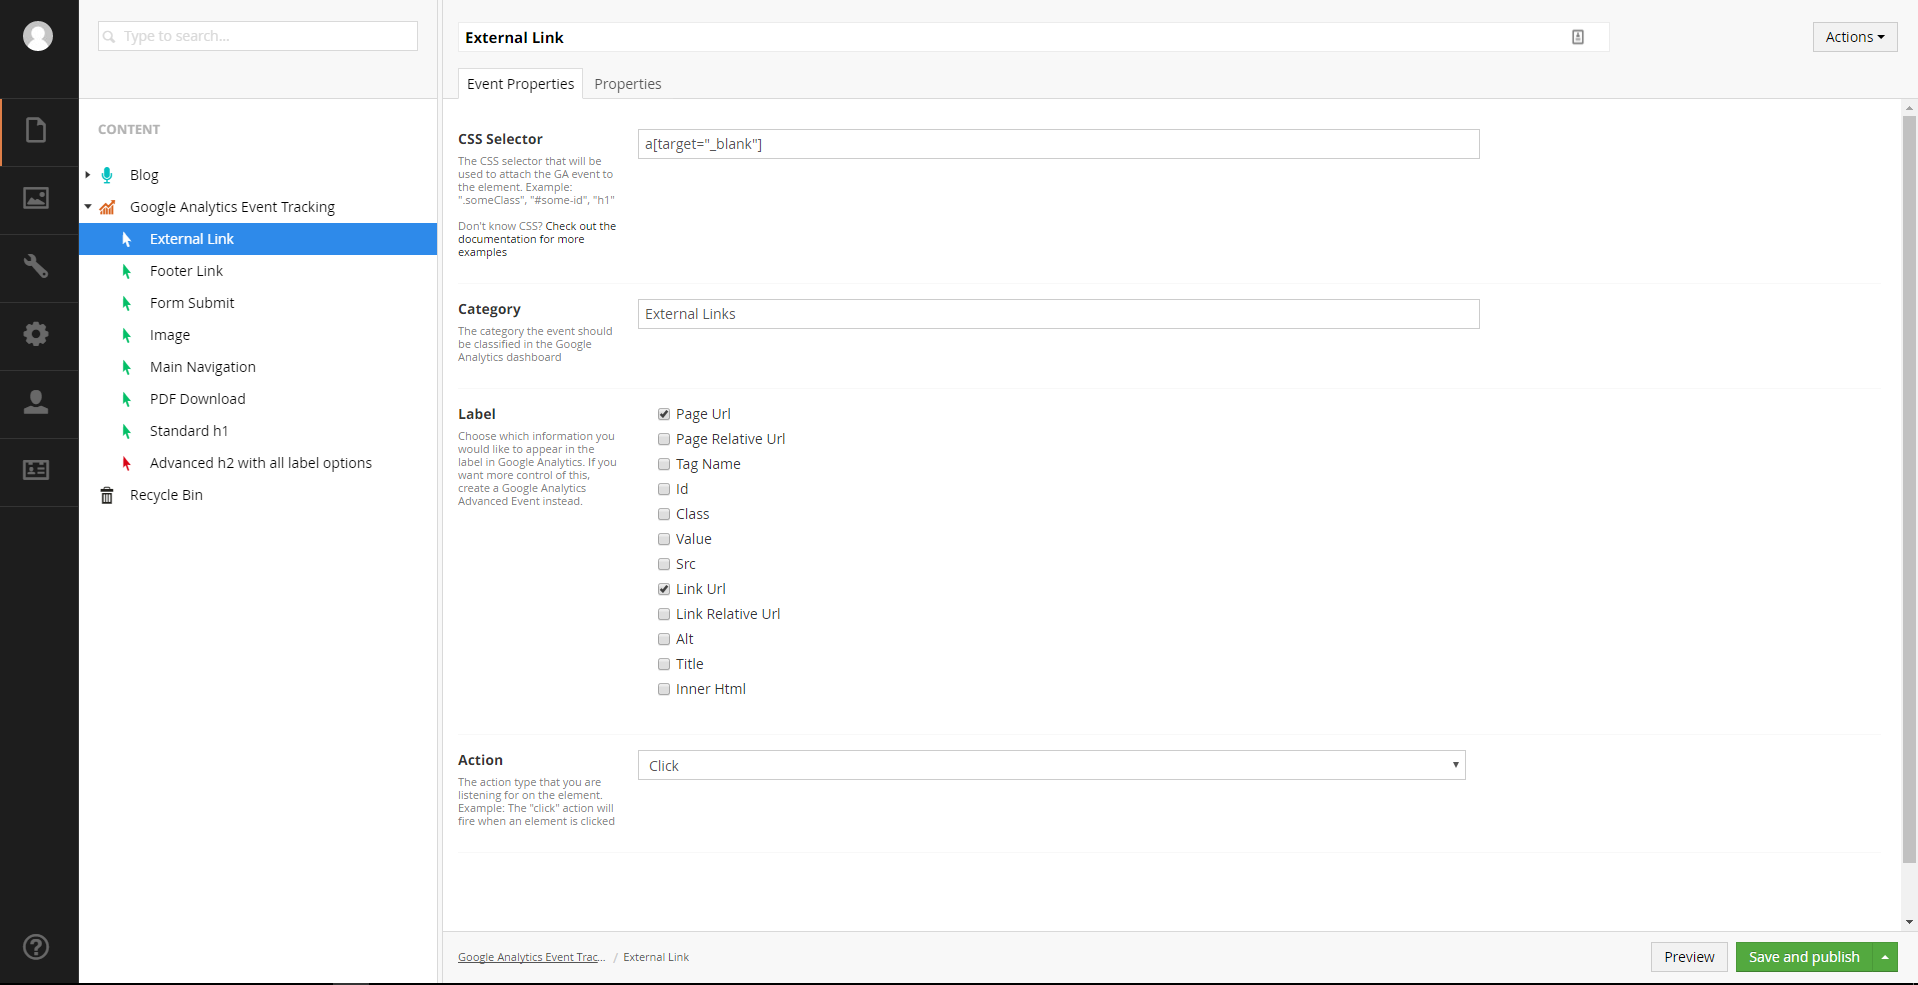This screenshot has width=1918, height=985.
Task: Select Form Submit in the tree
Action: coord(192,303)
